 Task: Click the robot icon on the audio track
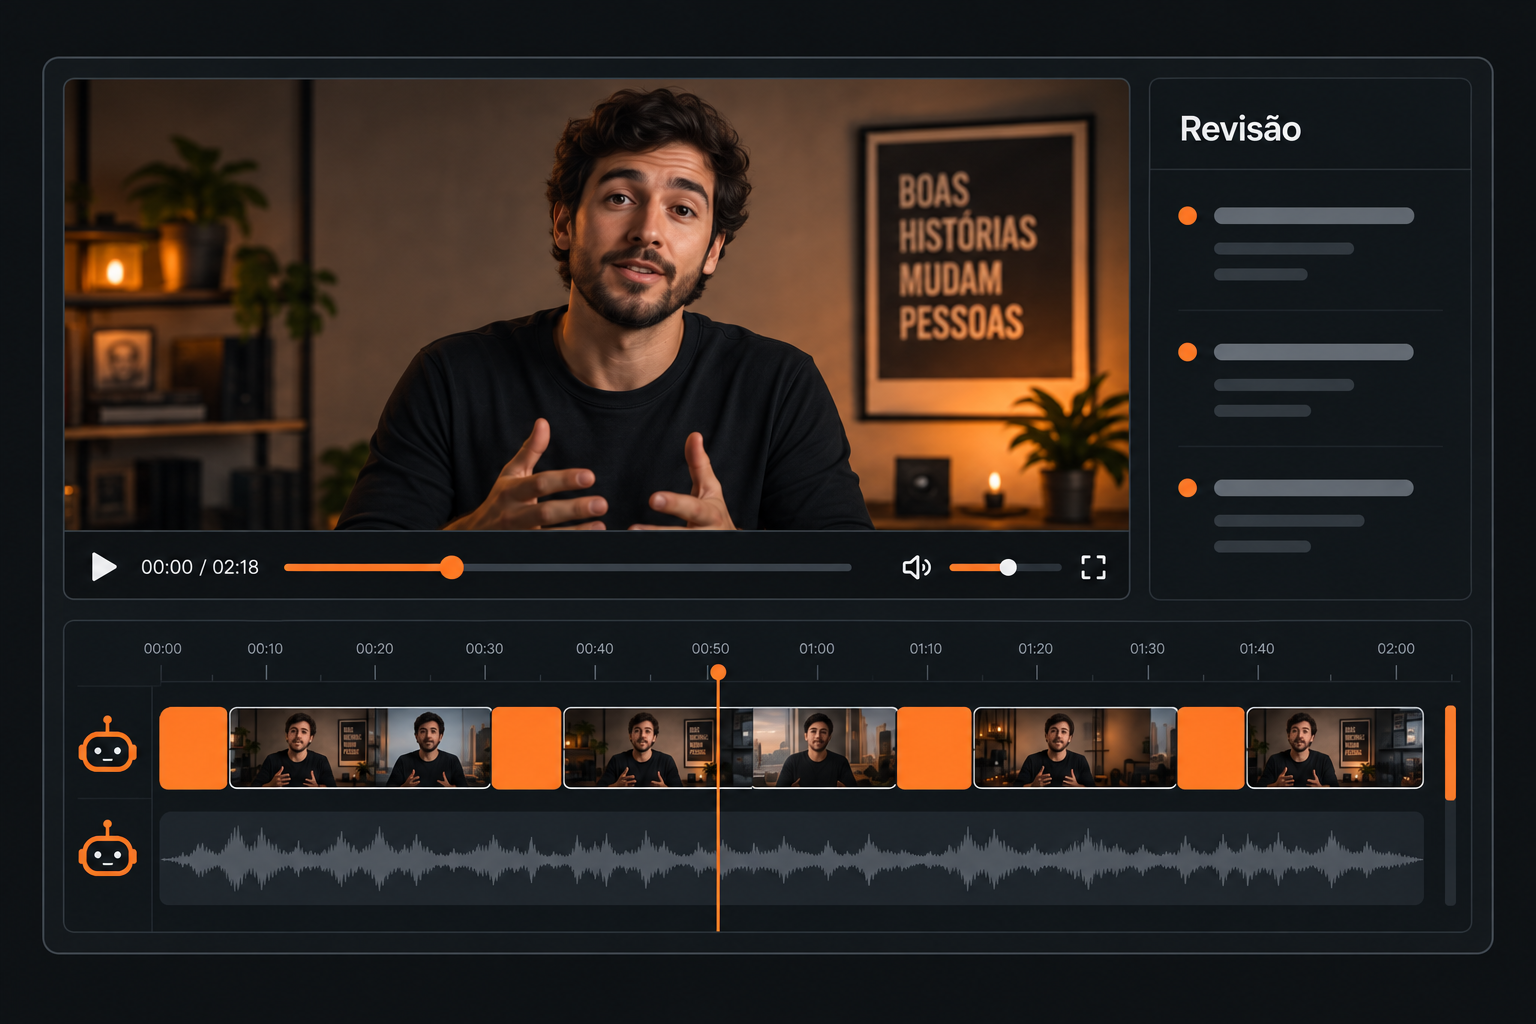click(x=108, y=849)
